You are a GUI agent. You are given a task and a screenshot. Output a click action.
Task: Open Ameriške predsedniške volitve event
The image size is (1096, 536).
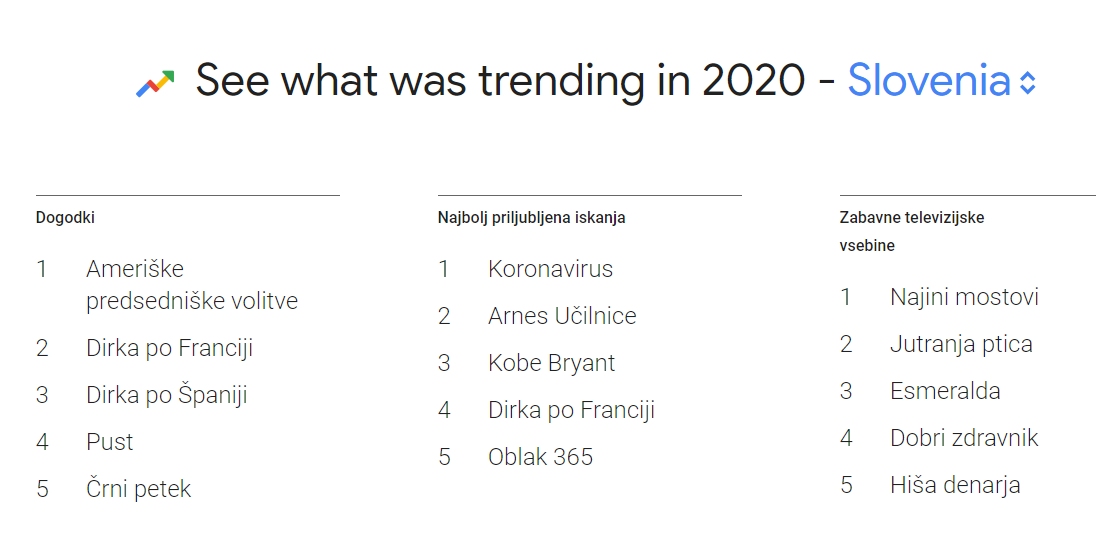click(192, 284)
